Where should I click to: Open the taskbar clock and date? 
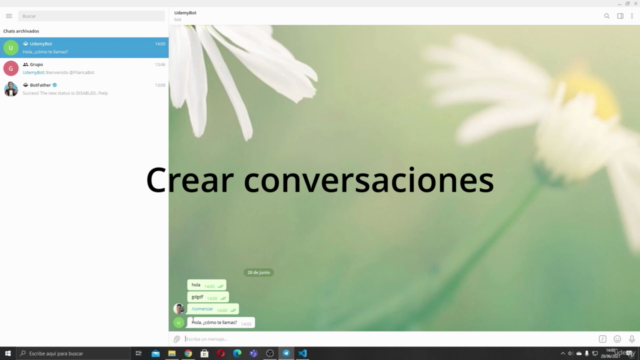[611, 353]
